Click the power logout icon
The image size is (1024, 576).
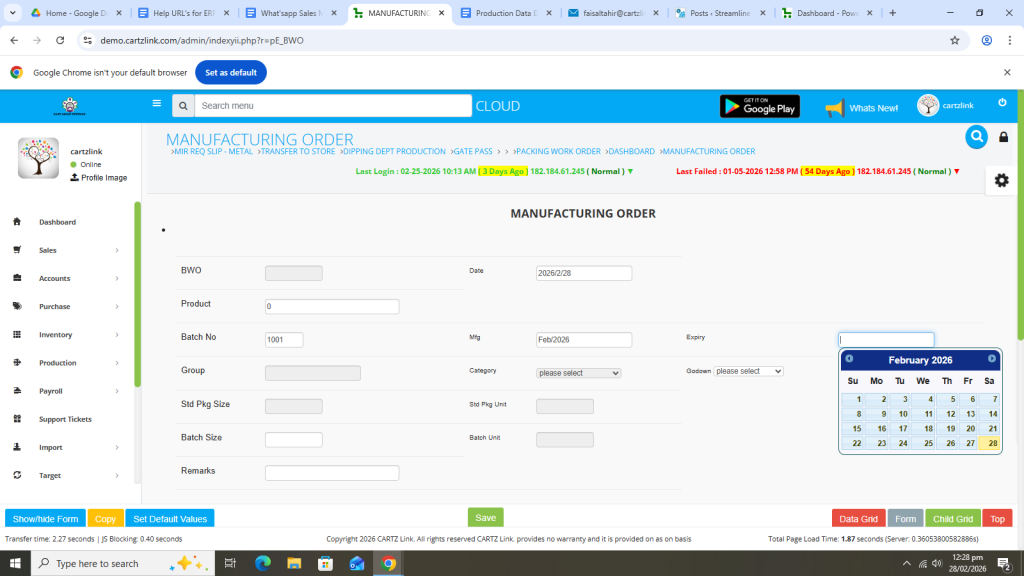(1002, 103)
